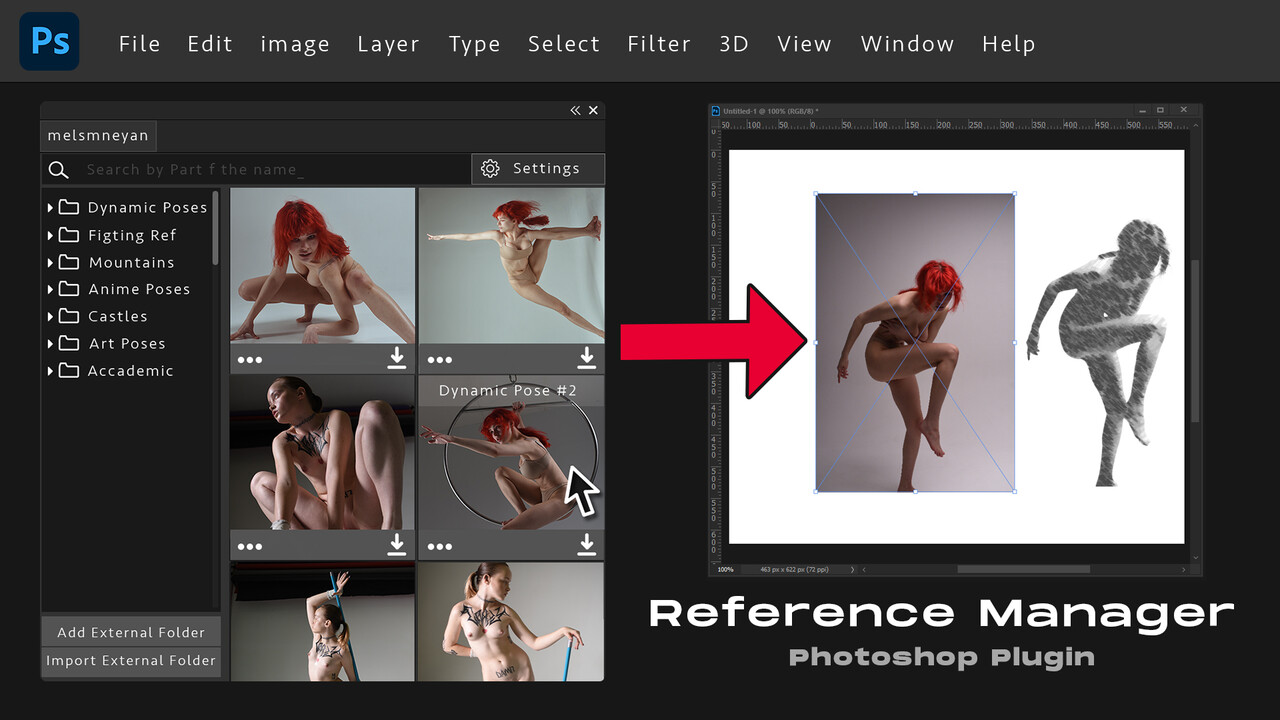Expand the Castles folder arrow
The height and width of the screenshot is (720, 1280).
tap(50, 316)
